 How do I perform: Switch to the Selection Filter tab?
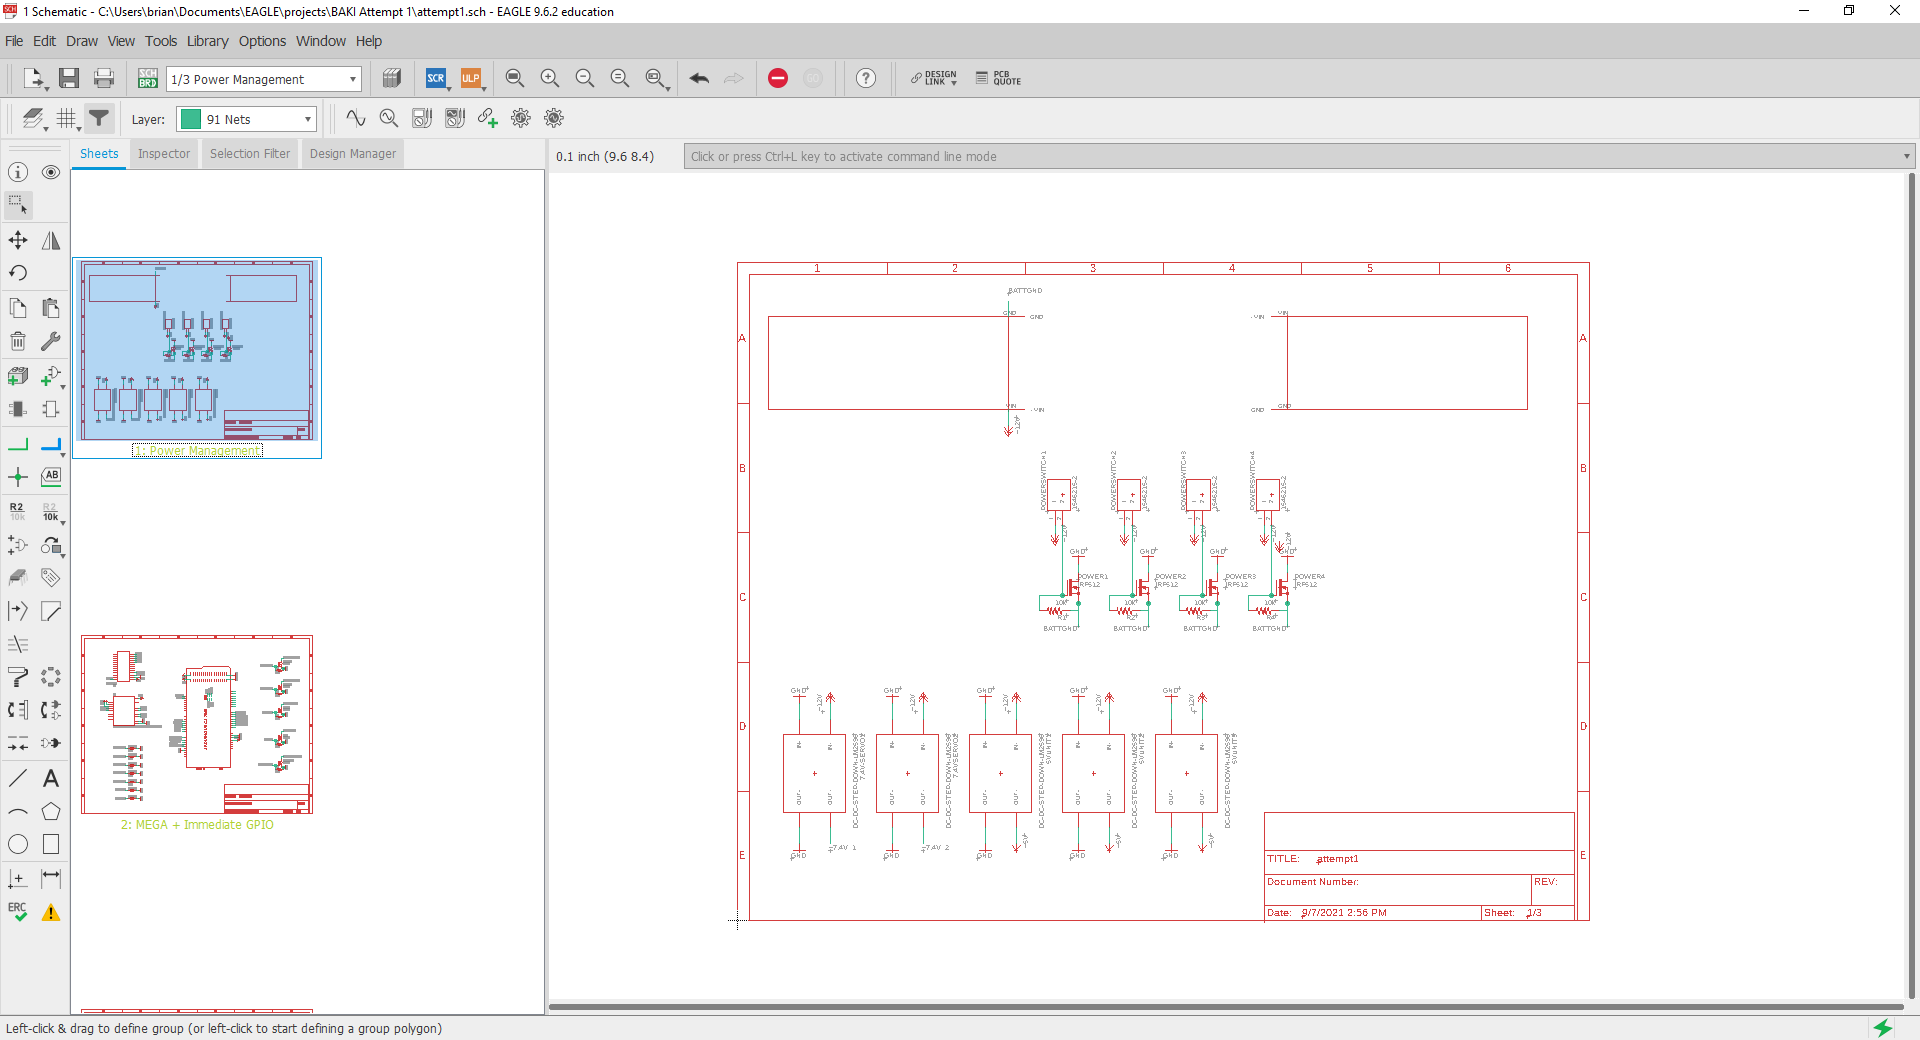coord(250,154)
